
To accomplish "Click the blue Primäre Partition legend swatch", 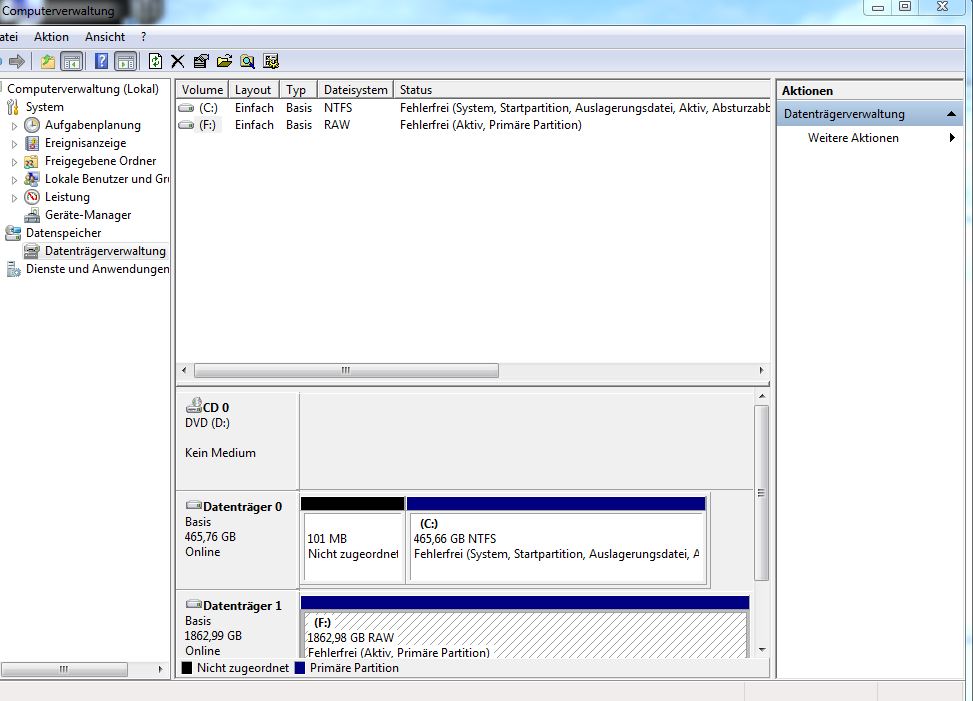I will click(x=300, y=668).
